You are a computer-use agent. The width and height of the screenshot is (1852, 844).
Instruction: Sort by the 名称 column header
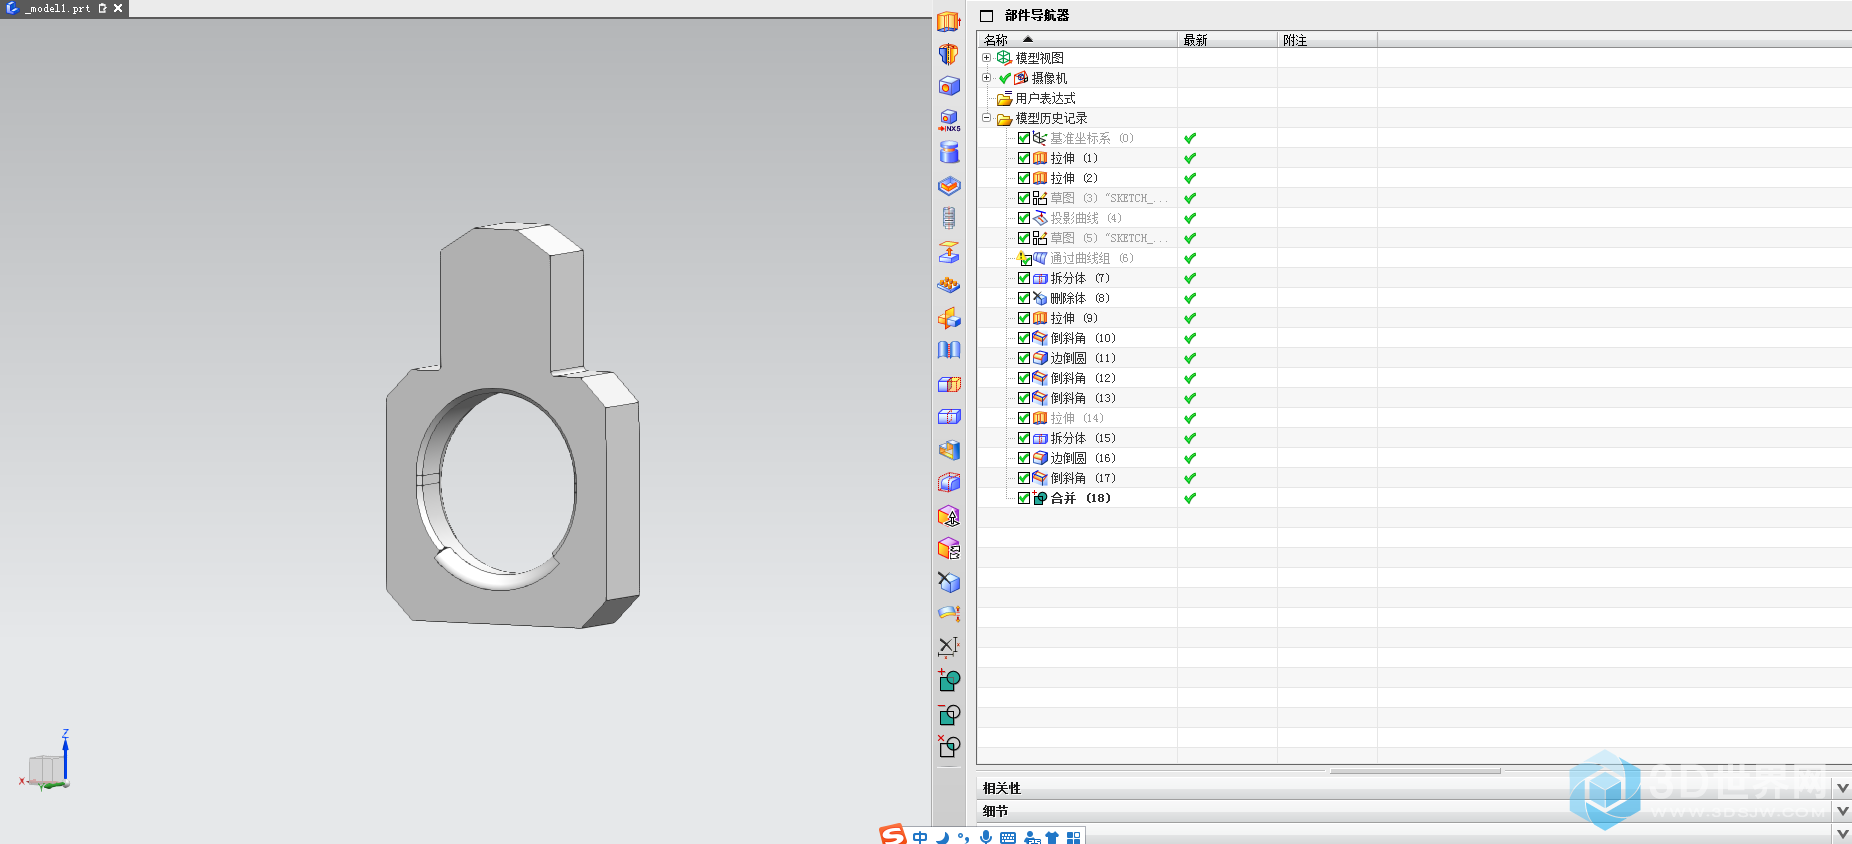1077,40
